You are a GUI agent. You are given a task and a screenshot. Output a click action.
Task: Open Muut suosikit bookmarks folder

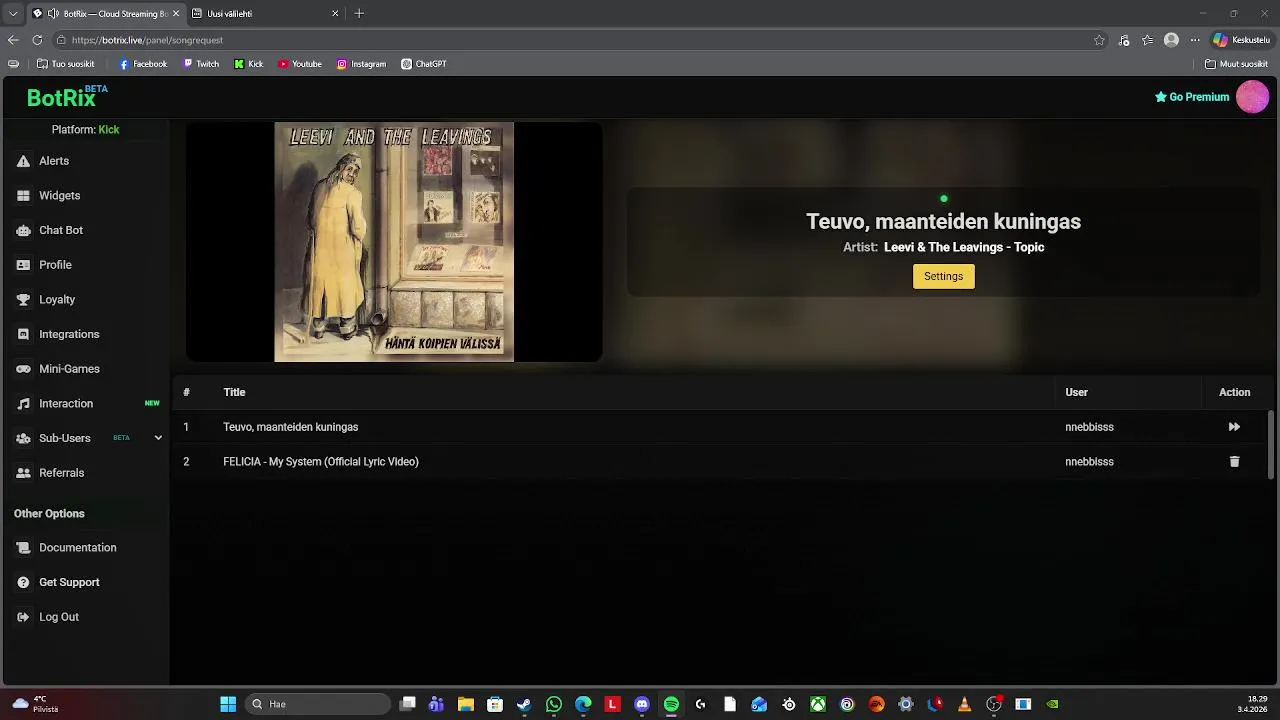coord(1236,64)
